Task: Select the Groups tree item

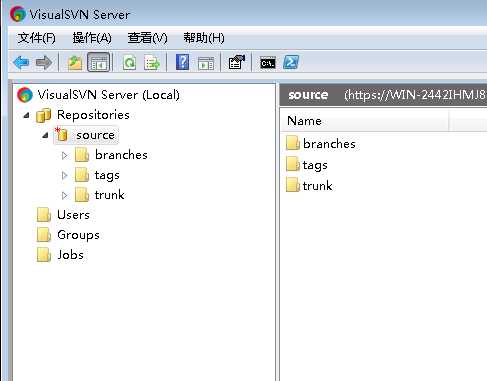Action: pos(78,235)
